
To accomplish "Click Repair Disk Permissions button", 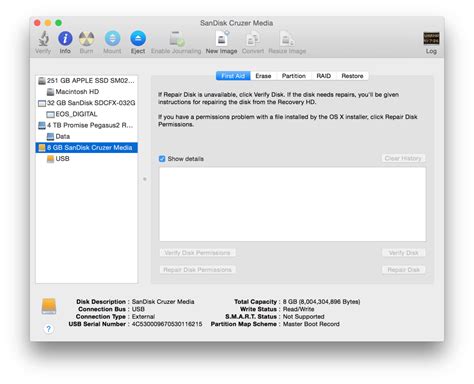I will point(197,270).
